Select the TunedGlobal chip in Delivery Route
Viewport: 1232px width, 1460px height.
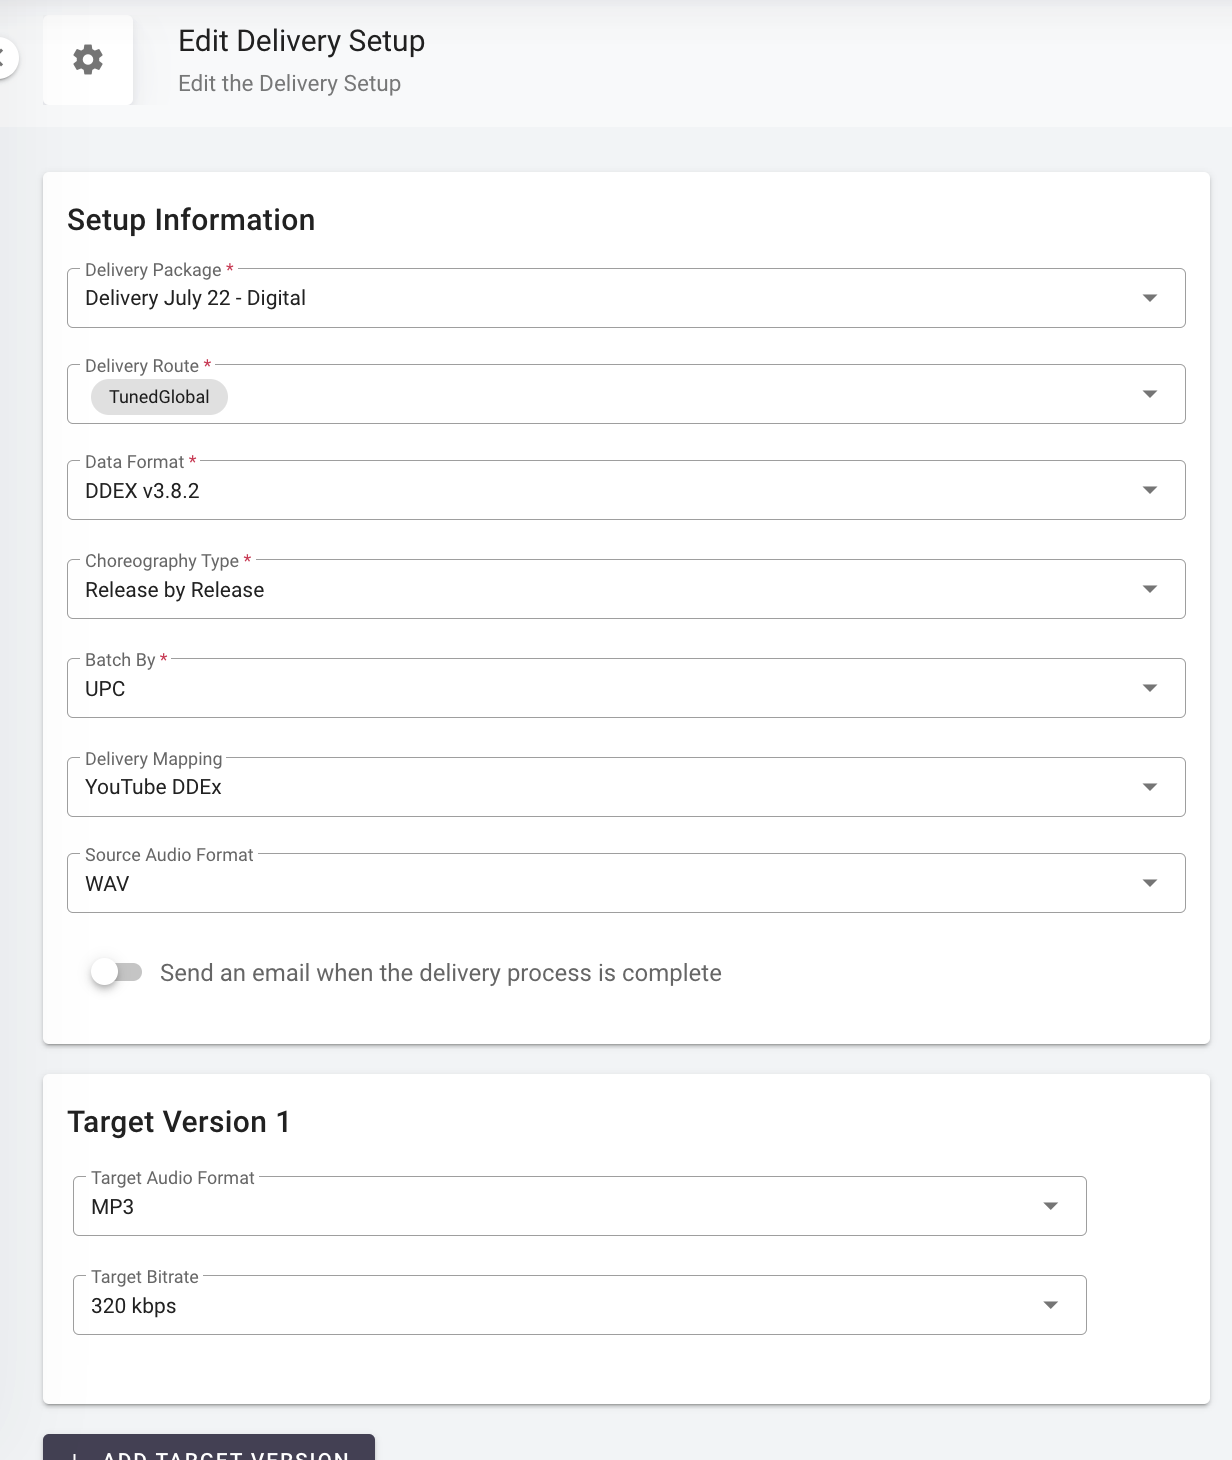tap(159, 397)
